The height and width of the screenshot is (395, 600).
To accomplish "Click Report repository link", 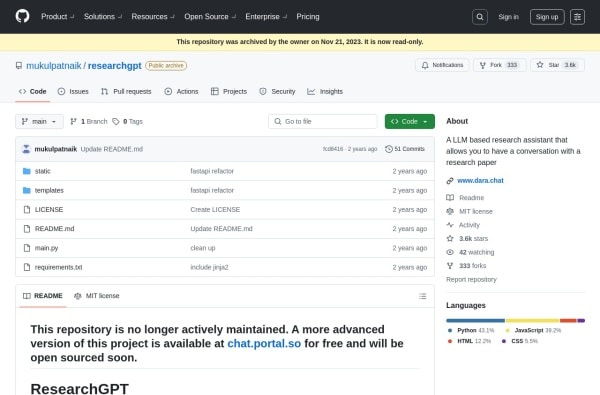I will tap(471, 279).
